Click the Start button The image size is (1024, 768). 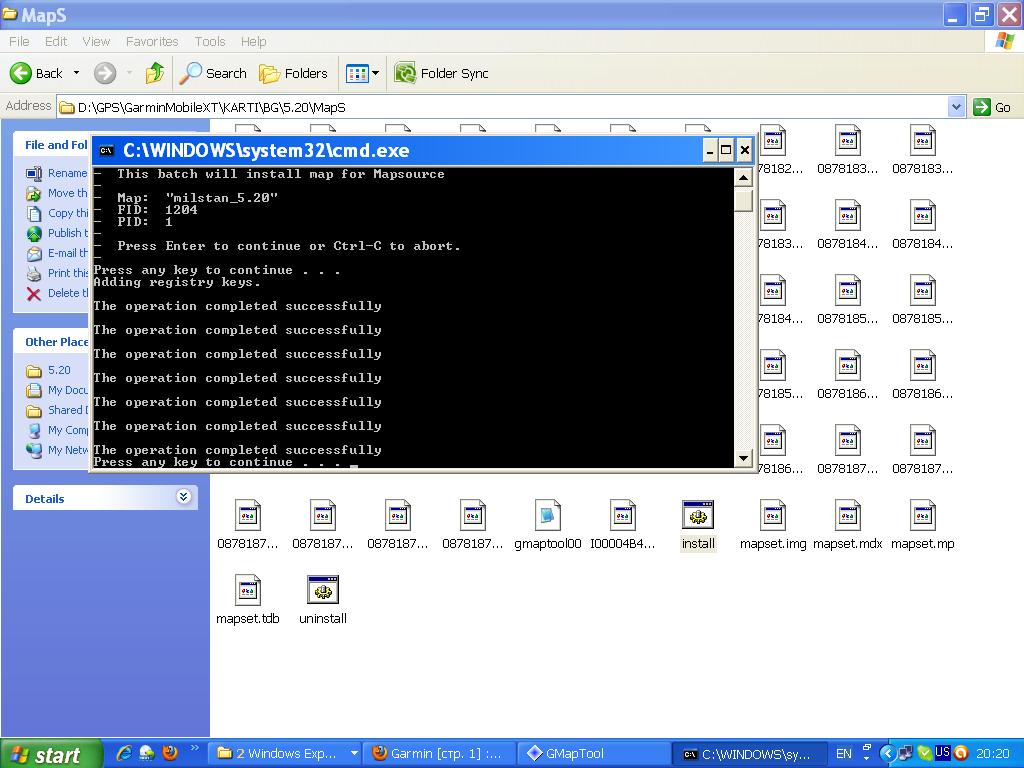[50, 754]
